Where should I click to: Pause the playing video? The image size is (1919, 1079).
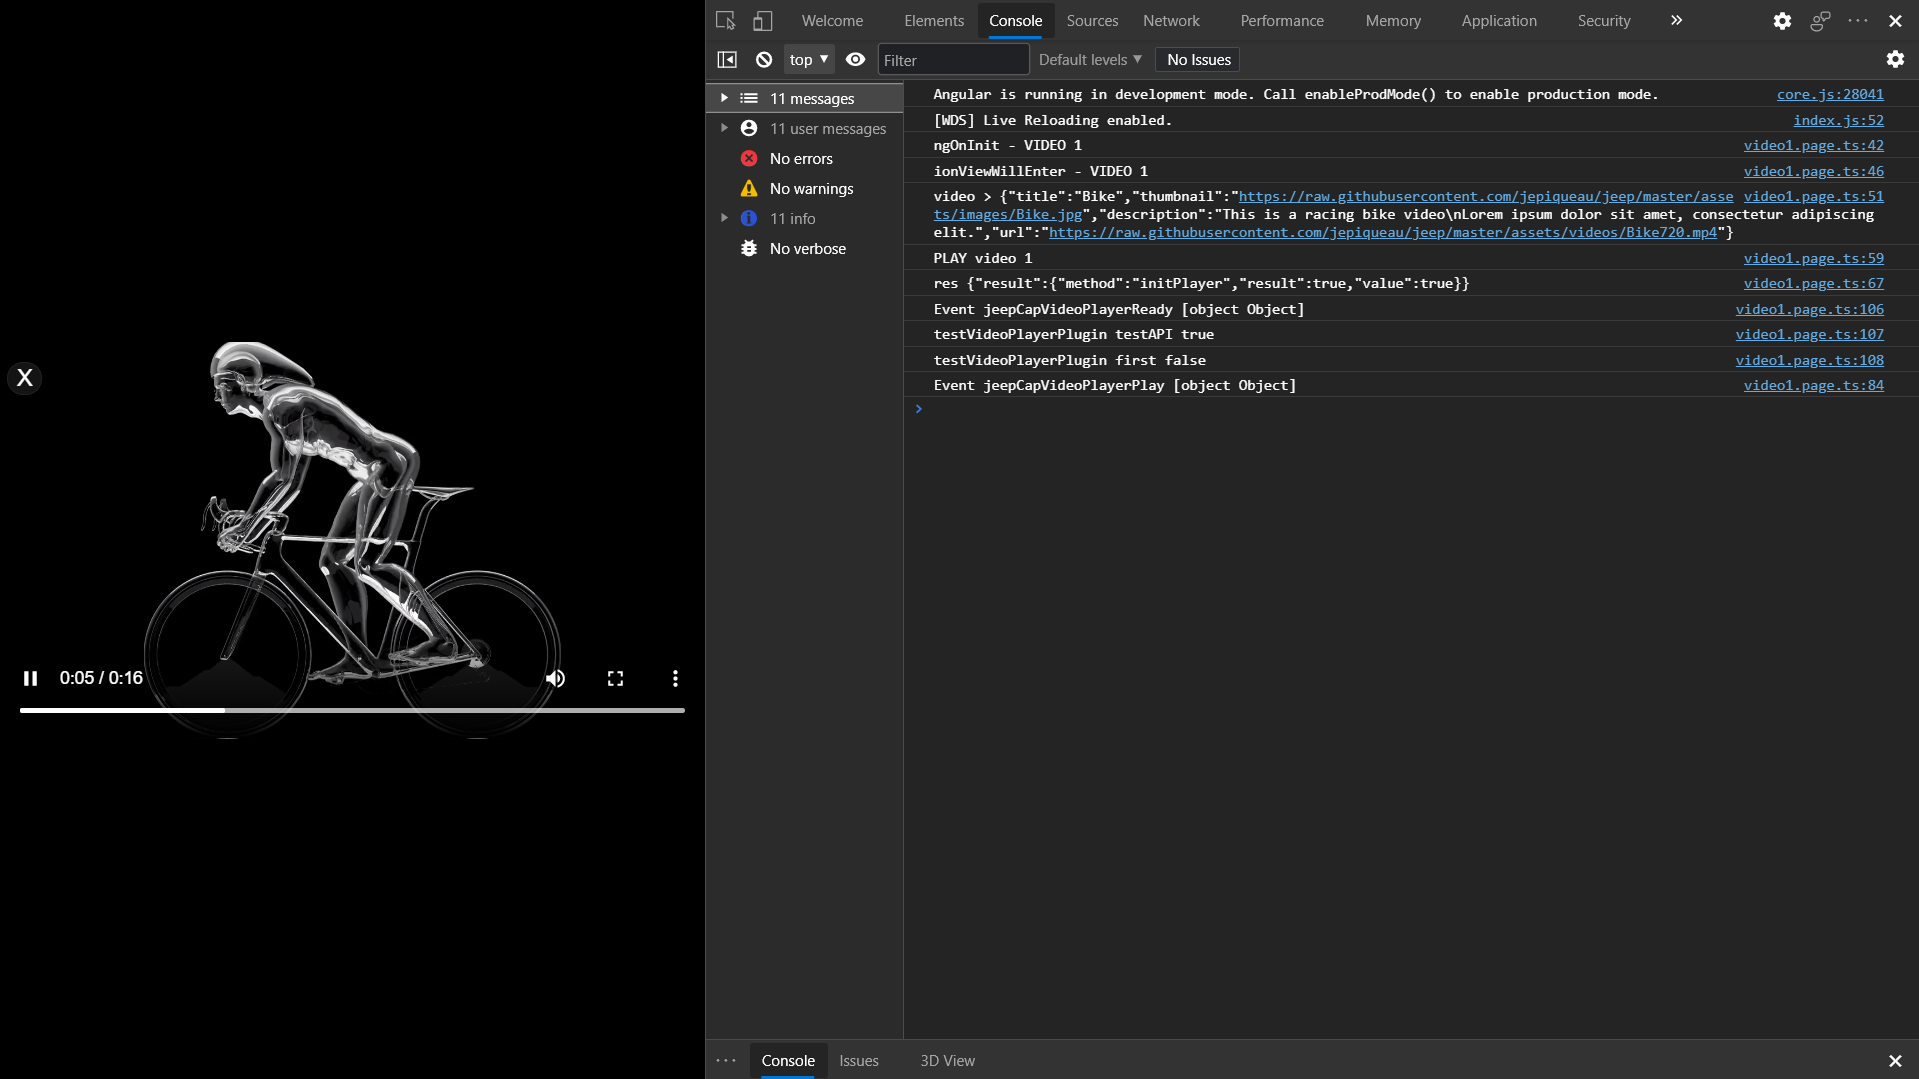click(x=30, y=678)
